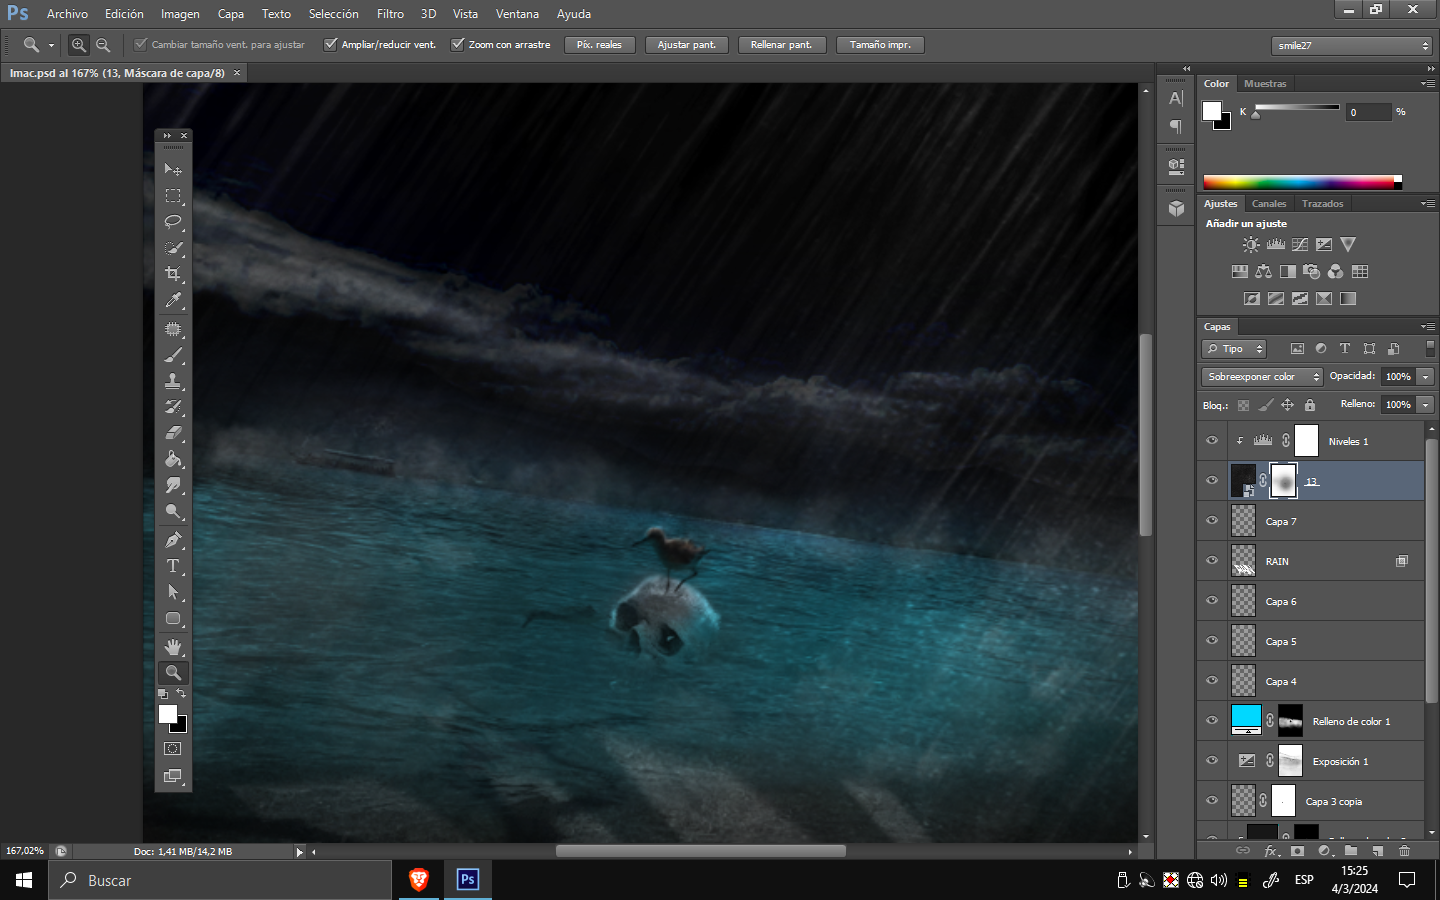
Task: Click the foreground color swatch in toolbox
Action: point(167,713)
